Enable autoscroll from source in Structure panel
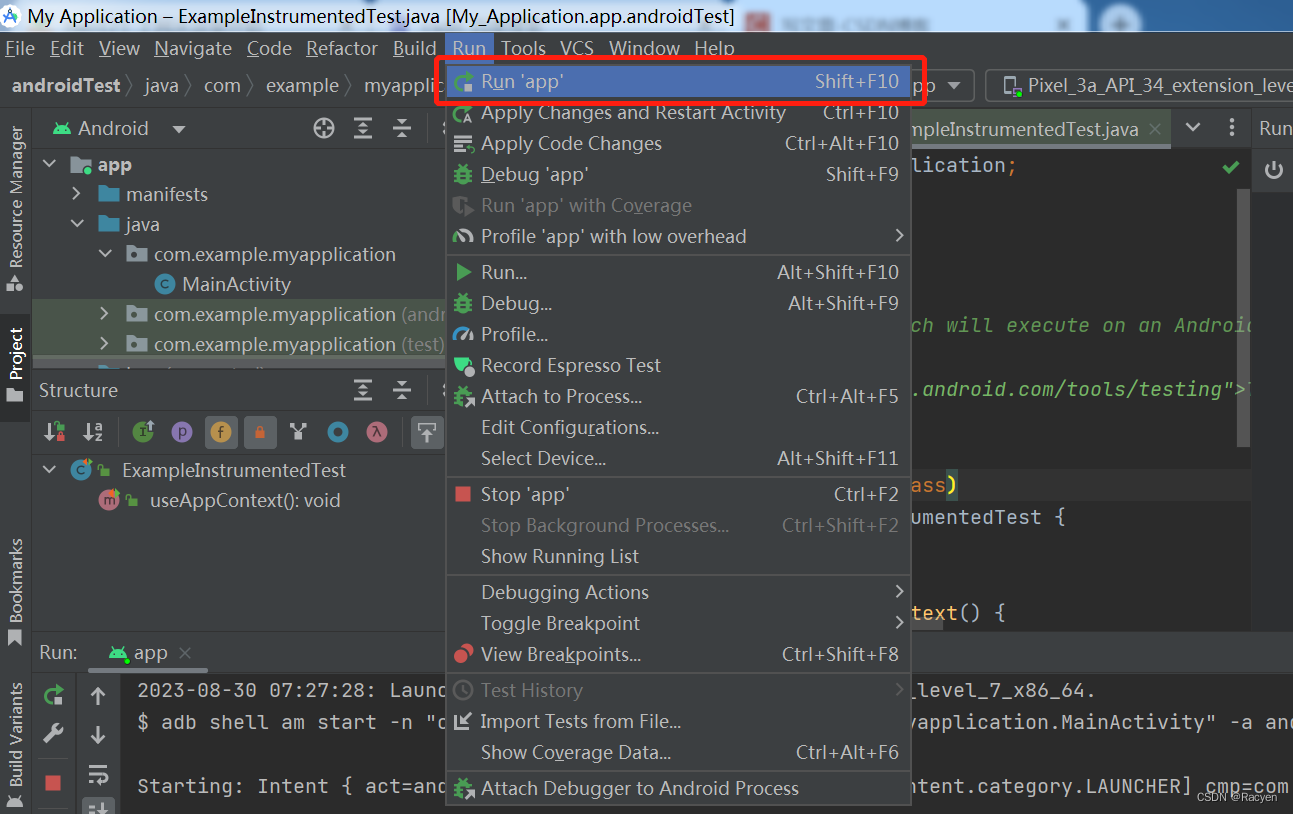 pyautogui.click(x=427, y=431)
